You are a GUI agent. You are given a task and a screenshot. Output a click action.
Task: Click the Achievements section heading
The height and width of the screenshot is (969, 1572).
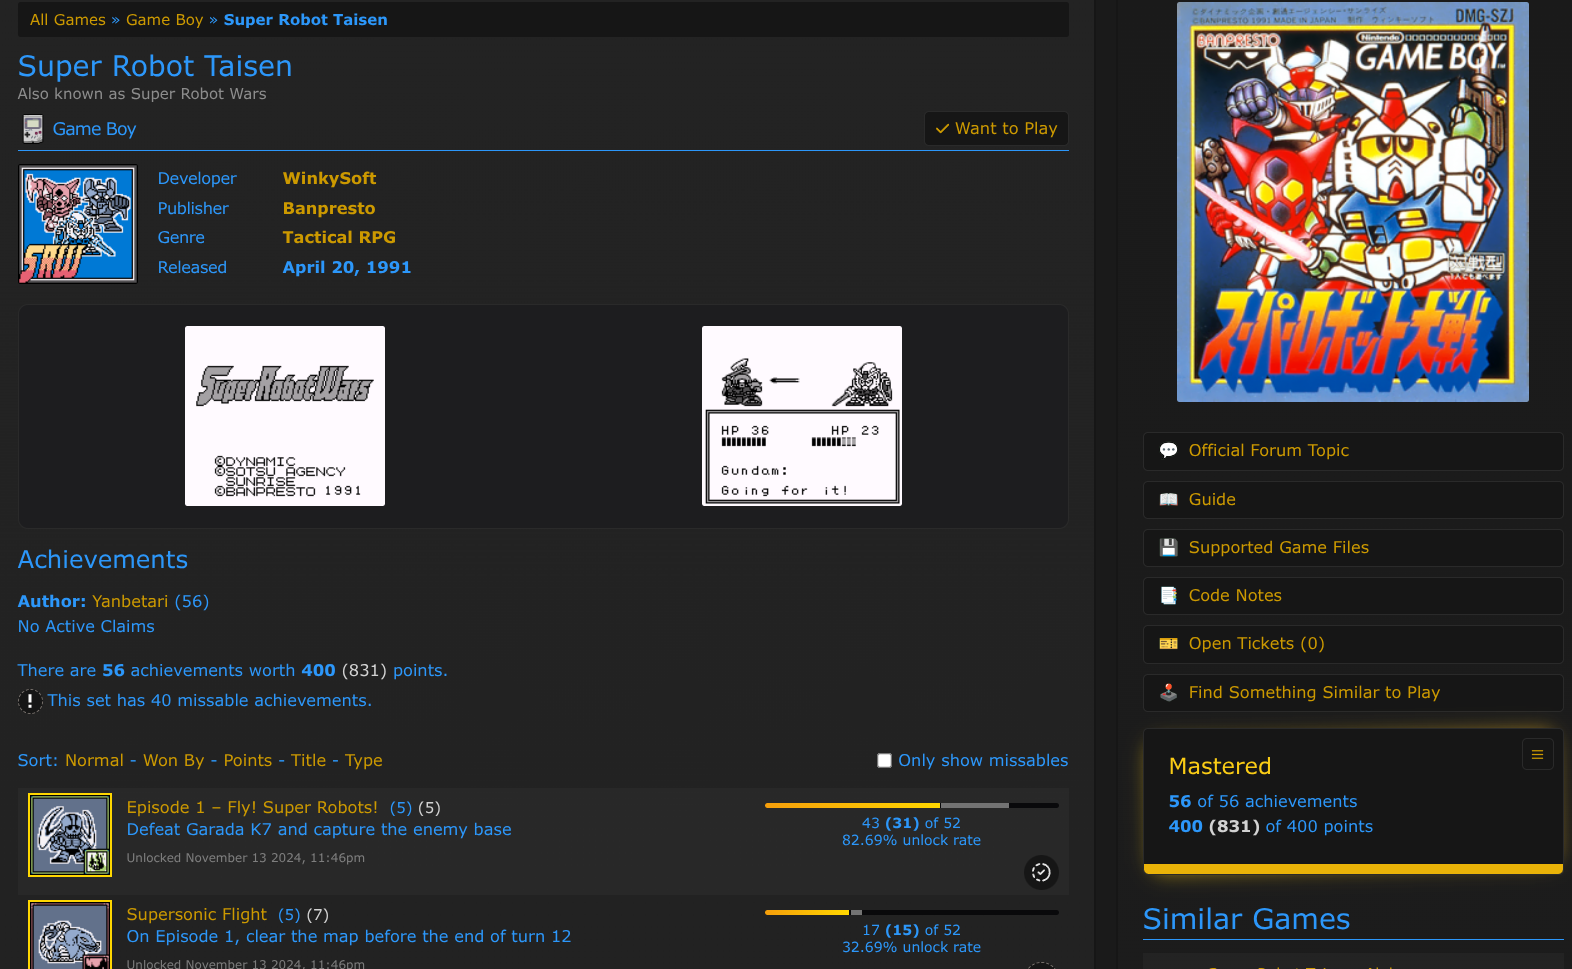pyautogui.click(x=103, y=559)
